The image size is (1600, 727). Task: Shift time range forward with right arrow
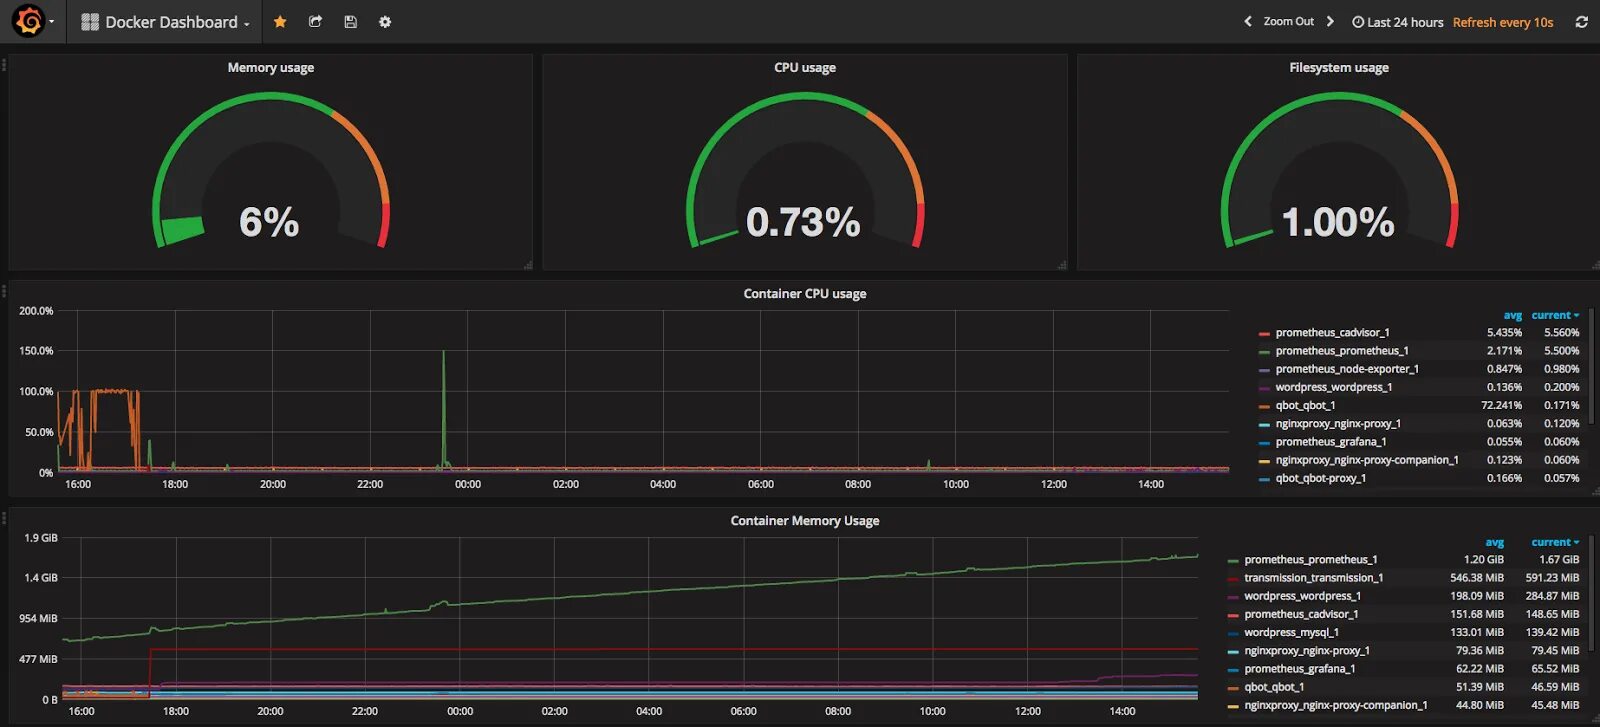1330,21
